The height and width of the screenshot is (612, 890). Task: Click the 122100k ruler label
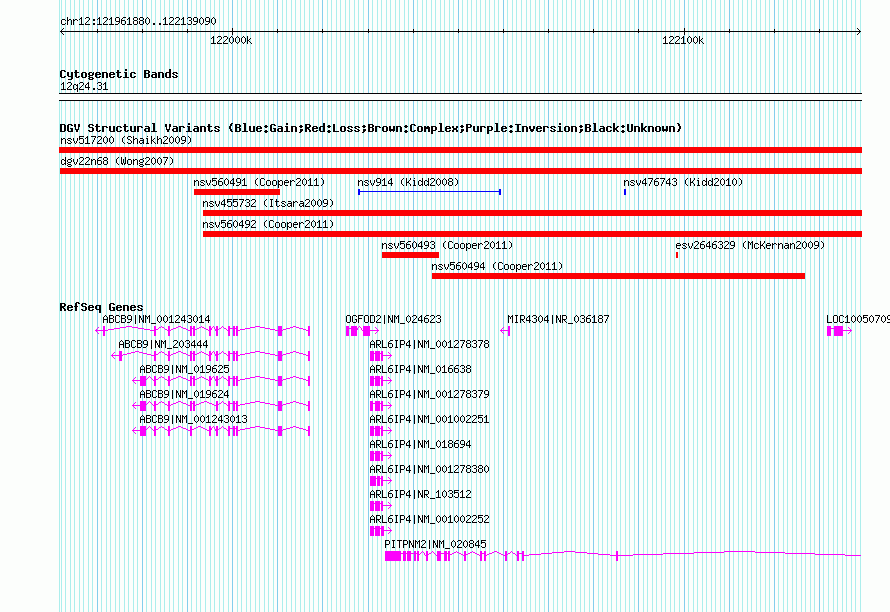[683, 40]
